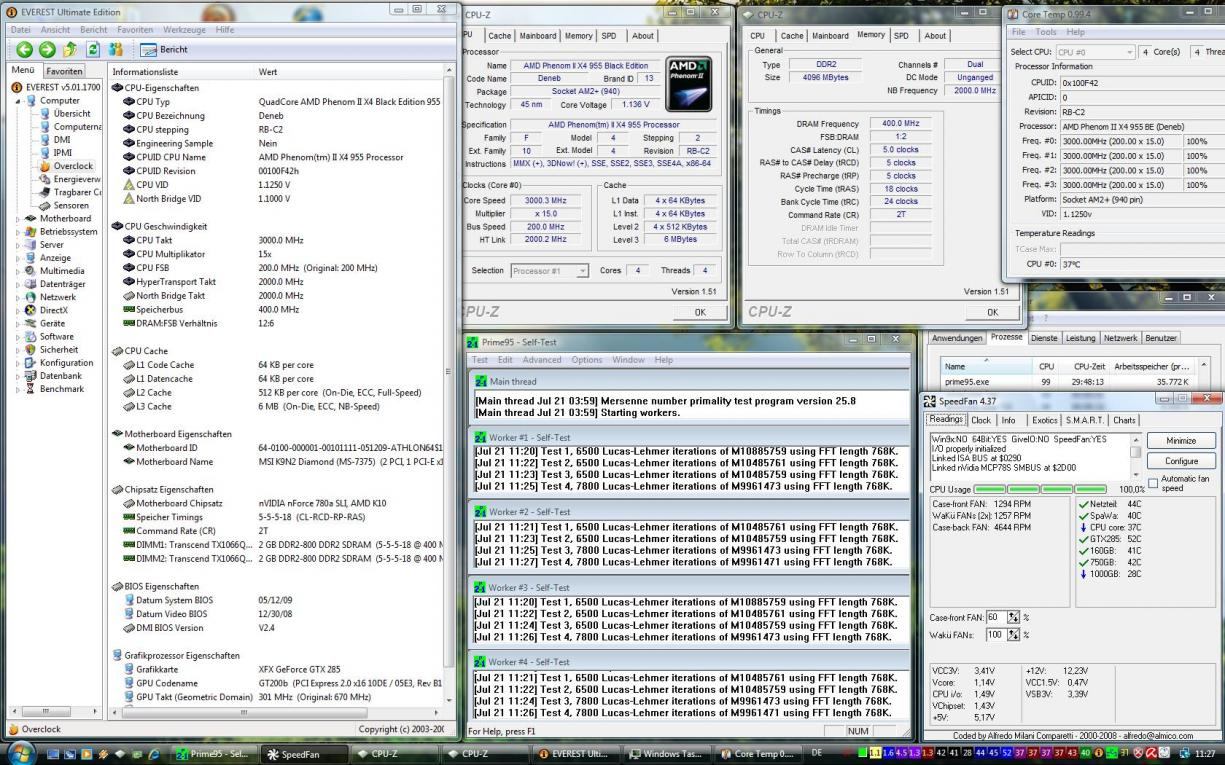
Task: Go back with EVEREST's green back arrow
Action: click(x=24, y=49)
